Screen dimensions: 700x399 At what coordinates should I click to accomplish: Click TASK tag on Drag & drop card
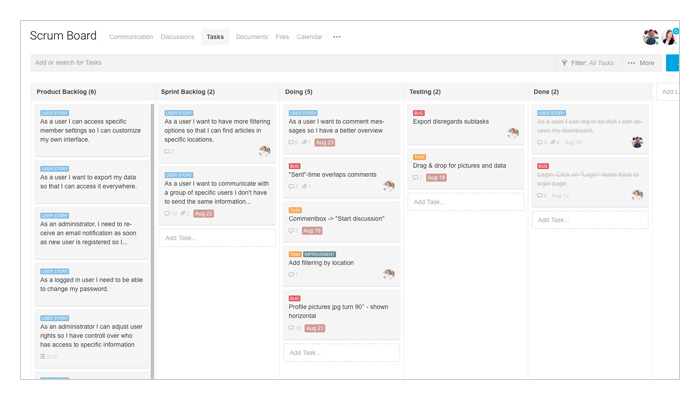(x=420, y=158)
